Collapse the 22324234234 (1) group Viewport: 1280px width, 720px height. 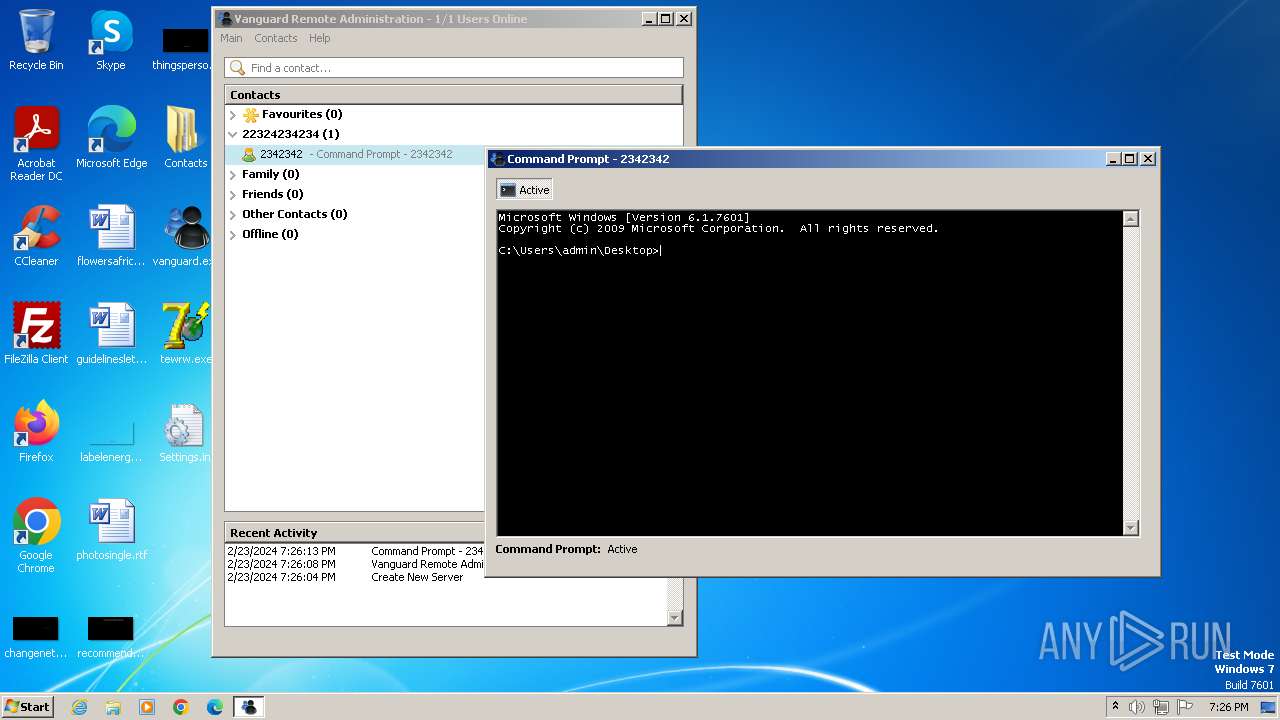233,134
